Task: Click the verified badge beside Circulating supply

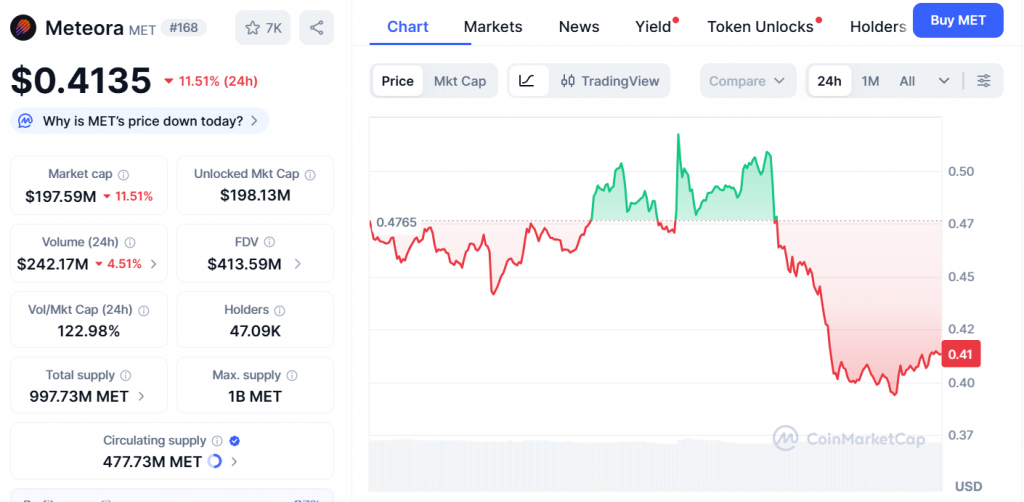Action: [234, 441]
